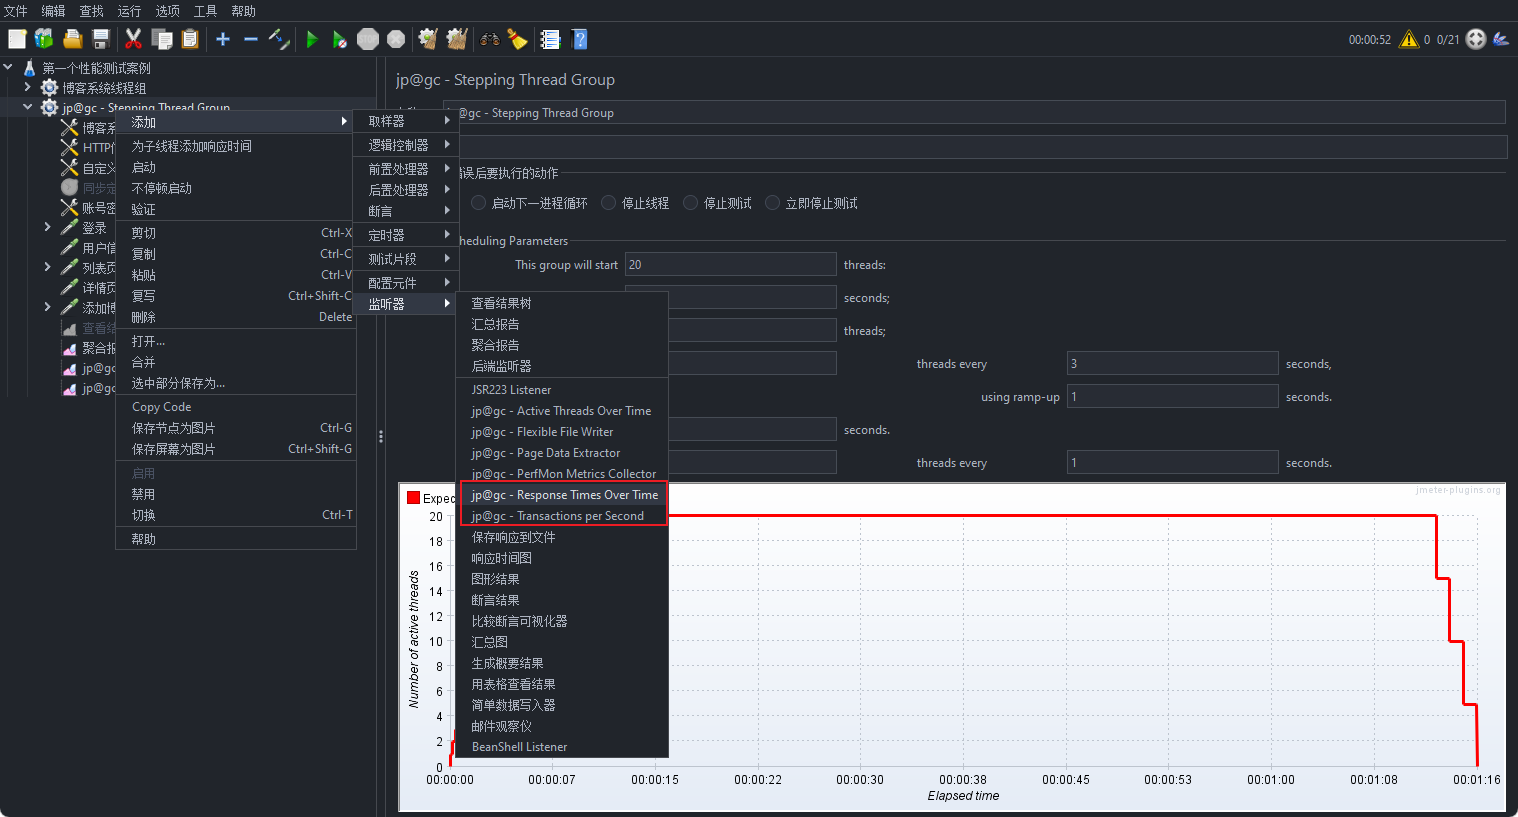Viewport: 1518px width, 817px height.
Task: Click the red Expected legend color swatch
Action: pyautogui.click(x=413, y=498)
